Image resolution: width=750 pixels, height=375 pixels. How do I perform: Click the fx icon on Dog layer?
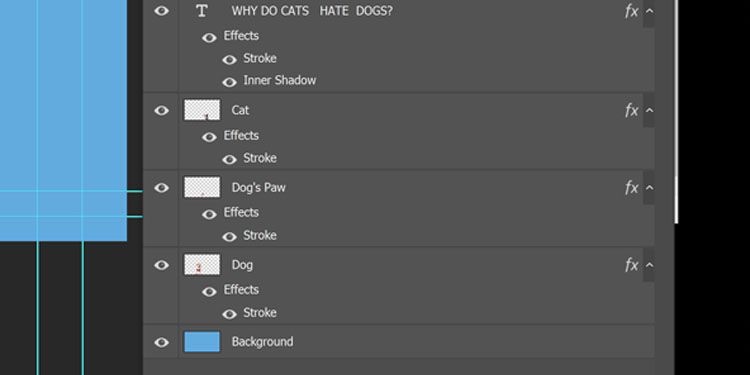631,265
